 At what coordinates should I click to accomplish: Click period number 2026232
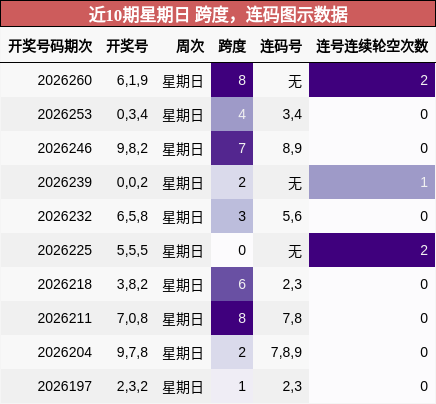pos(65,216)
